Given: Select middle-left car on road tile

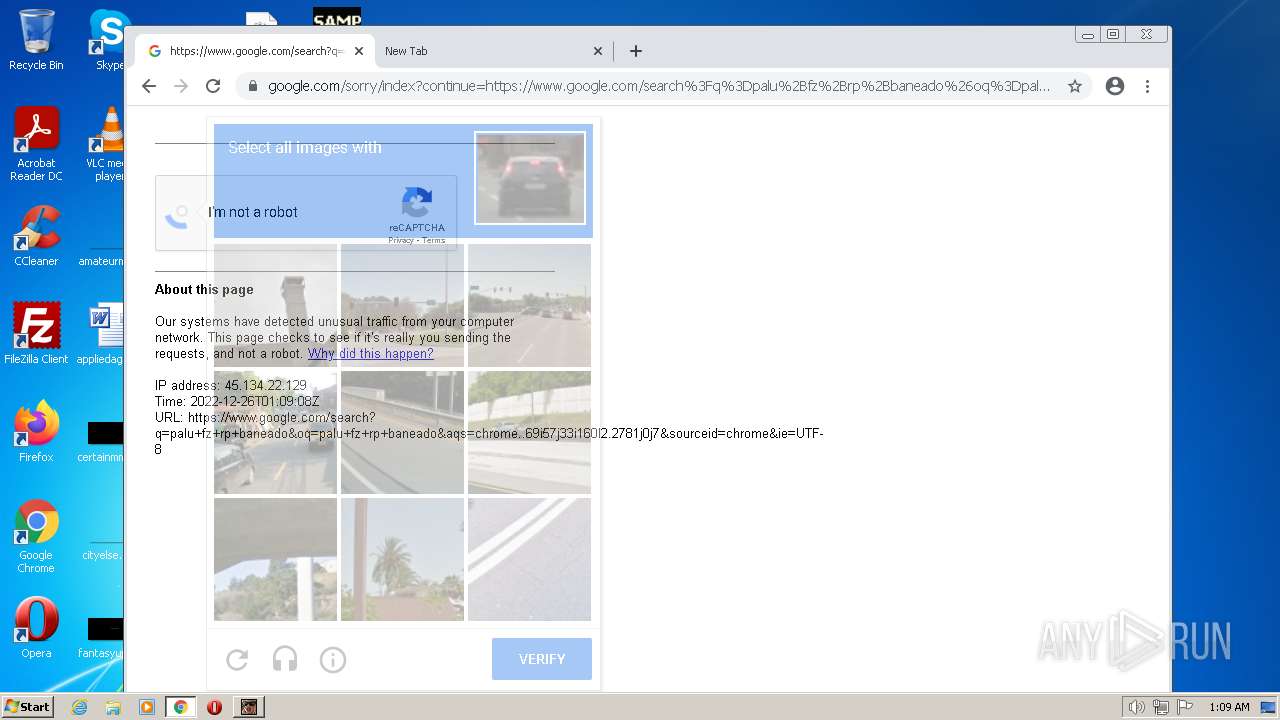Looking at the screenshot, I should (x=275, y=432).
